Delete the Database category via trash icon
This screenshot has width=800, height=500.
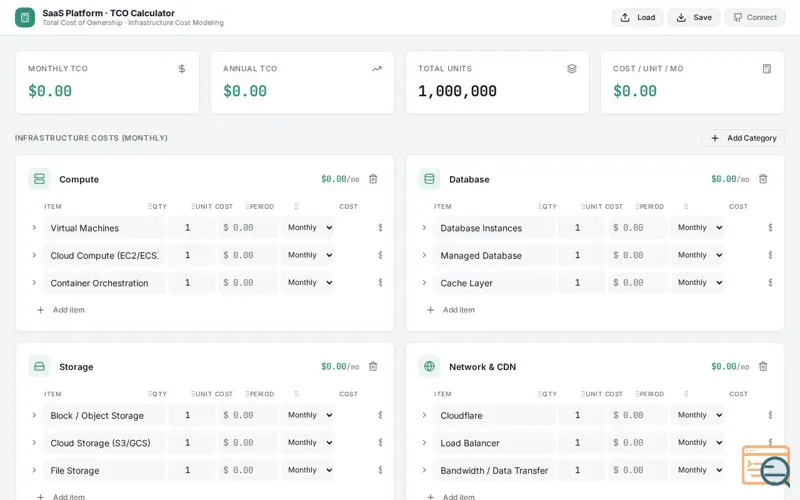[763, 179]
